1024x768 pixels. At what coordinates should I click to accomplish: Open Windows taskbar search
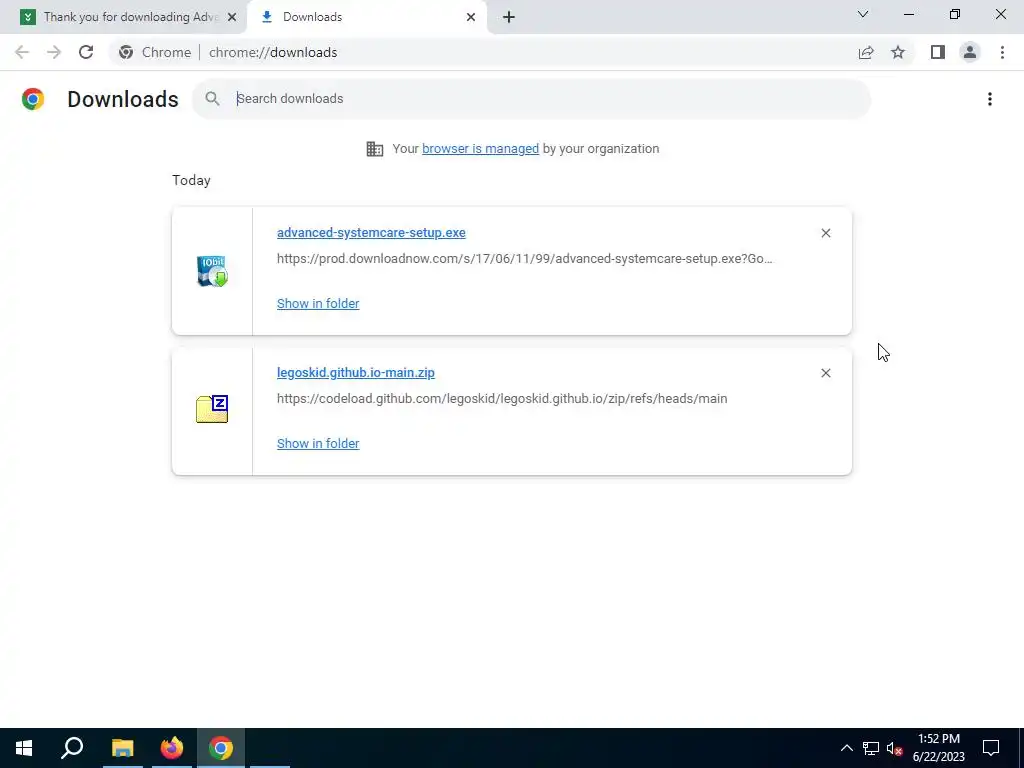tap(72, 748)
